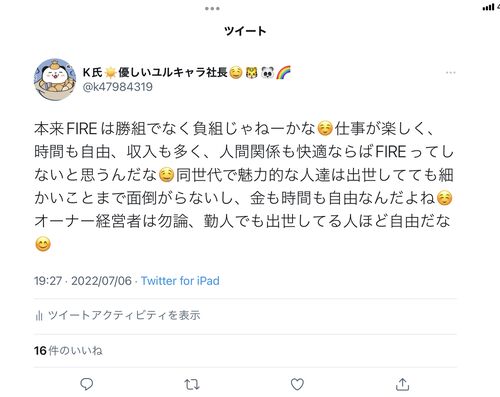Tap the 19:27 timestamp
Image resolution: width=500 pixels, height=397 pixels.
tap(48, 281)
